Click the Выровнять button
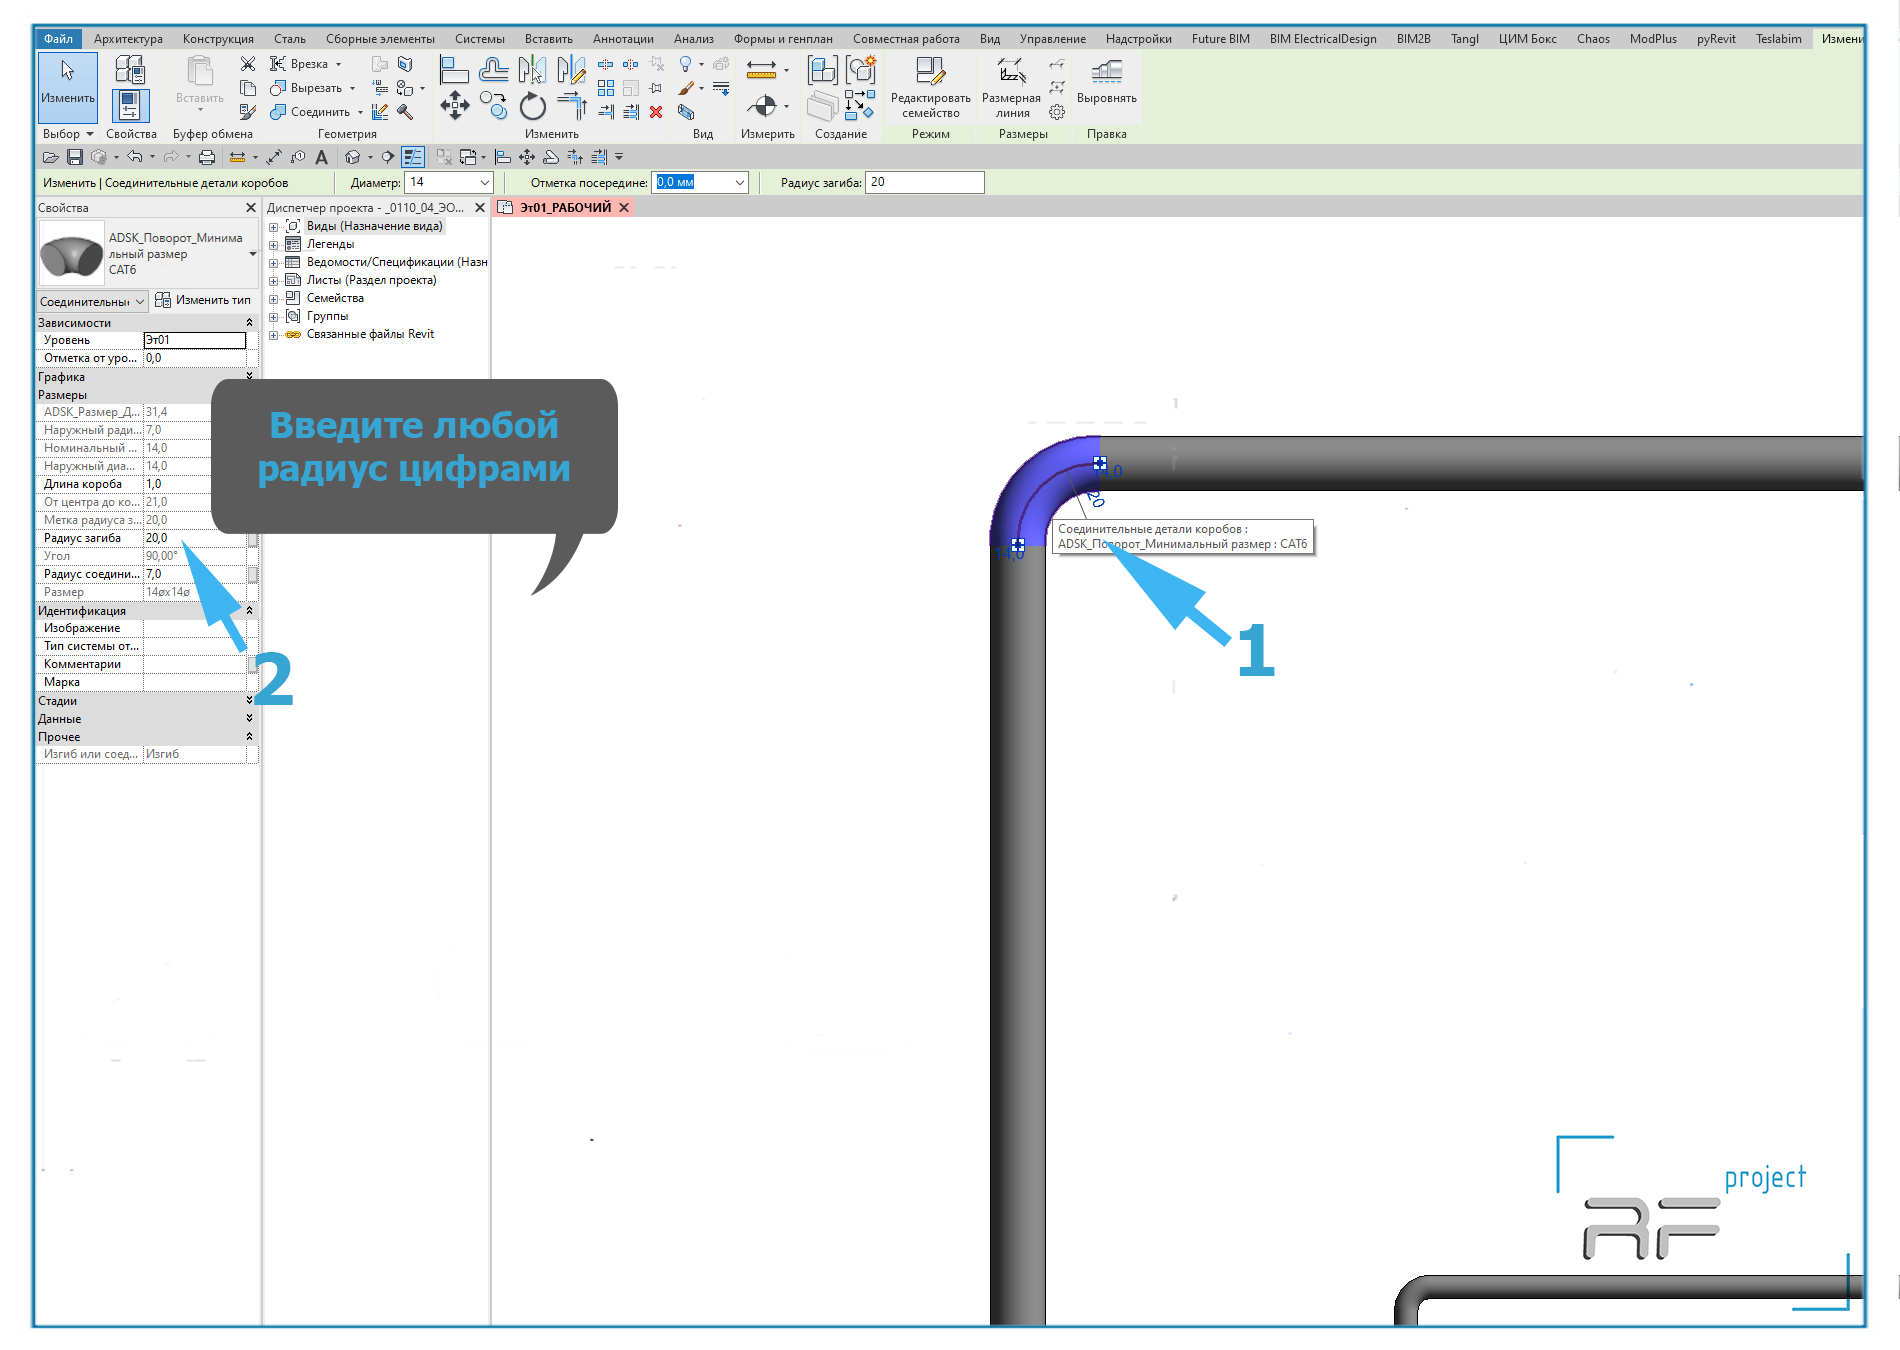Image resolution: width=1900 pixels, height=1350 pixels. pos(1107,82)
